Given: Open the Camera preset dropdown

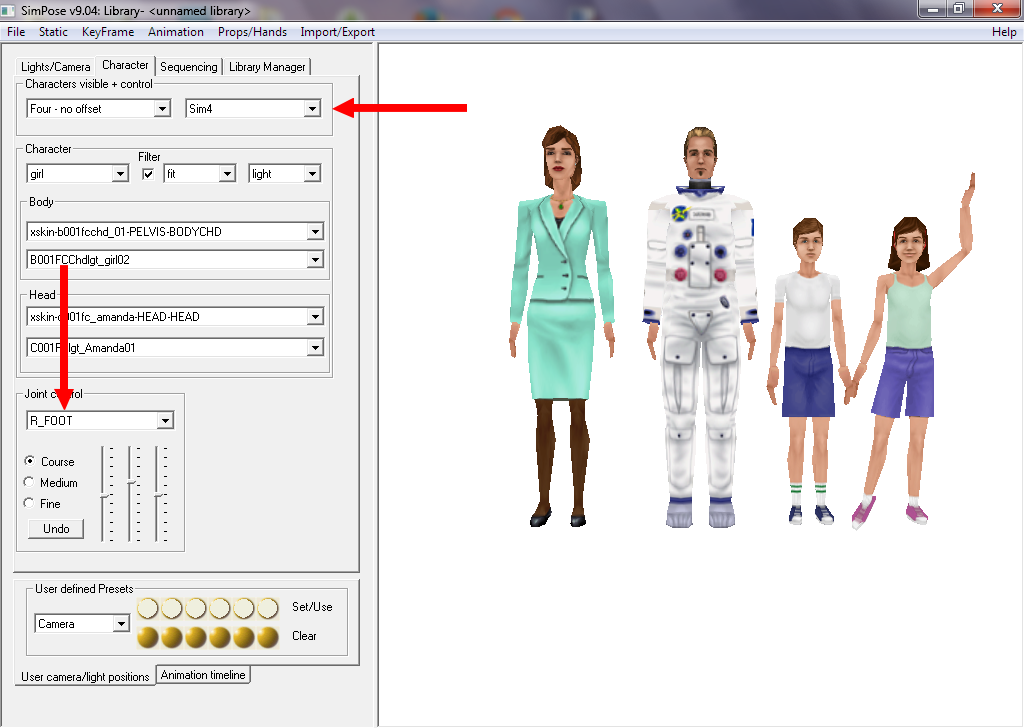Looking at the screenshot, I should tap(121, 624).
